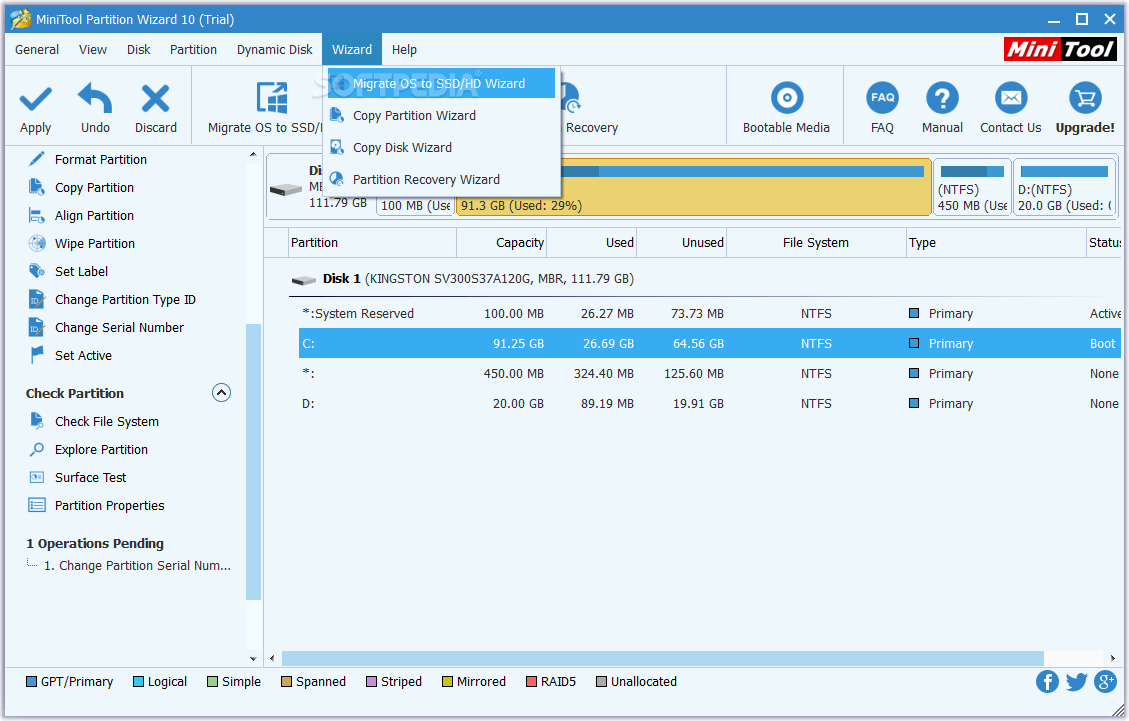Open the Disk menu
Viewport: 1129px width, 721px height.
(x=138, y=50)
